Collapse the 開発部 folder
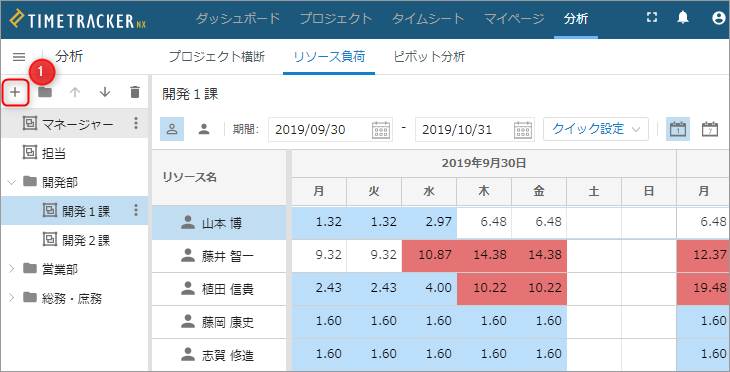 click(12, 182)
